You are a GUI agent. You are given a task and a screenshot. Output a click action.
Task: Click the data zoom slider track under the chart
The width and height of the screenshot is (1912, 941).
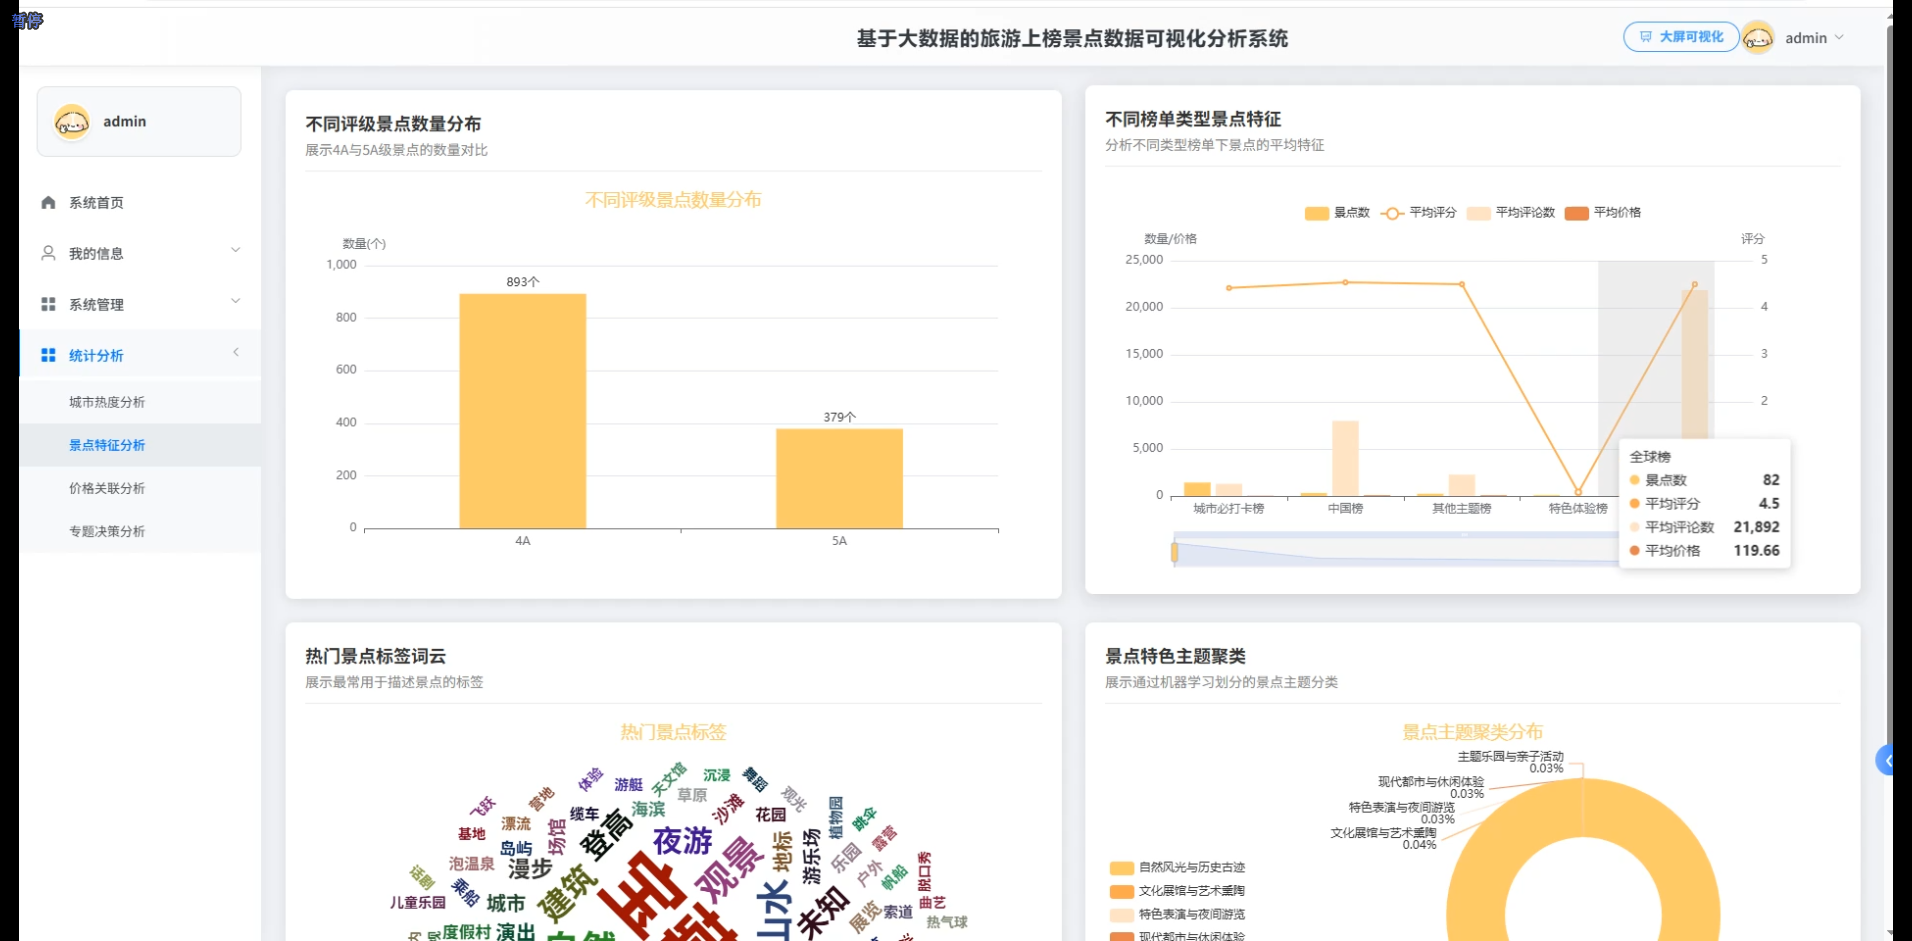click(x=1395, y=551)
